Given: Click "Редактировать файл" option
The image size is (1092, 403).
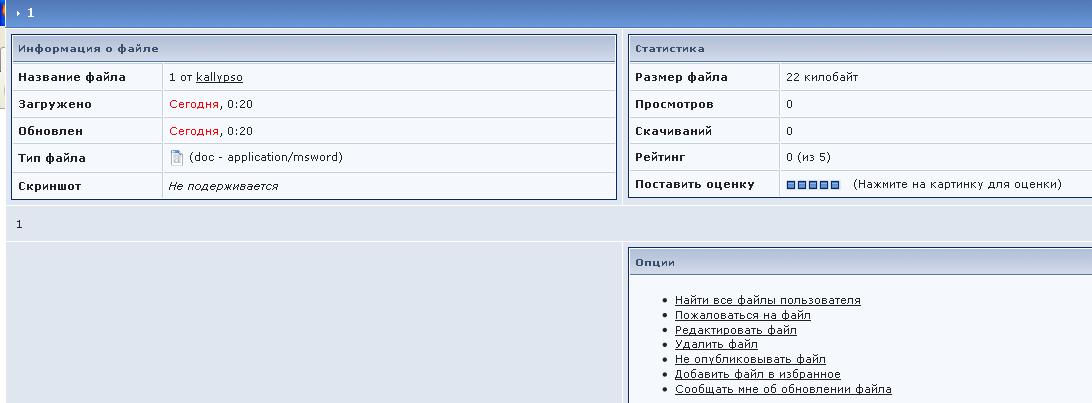Looking at the screenshot, I should [x=735, y=330].
